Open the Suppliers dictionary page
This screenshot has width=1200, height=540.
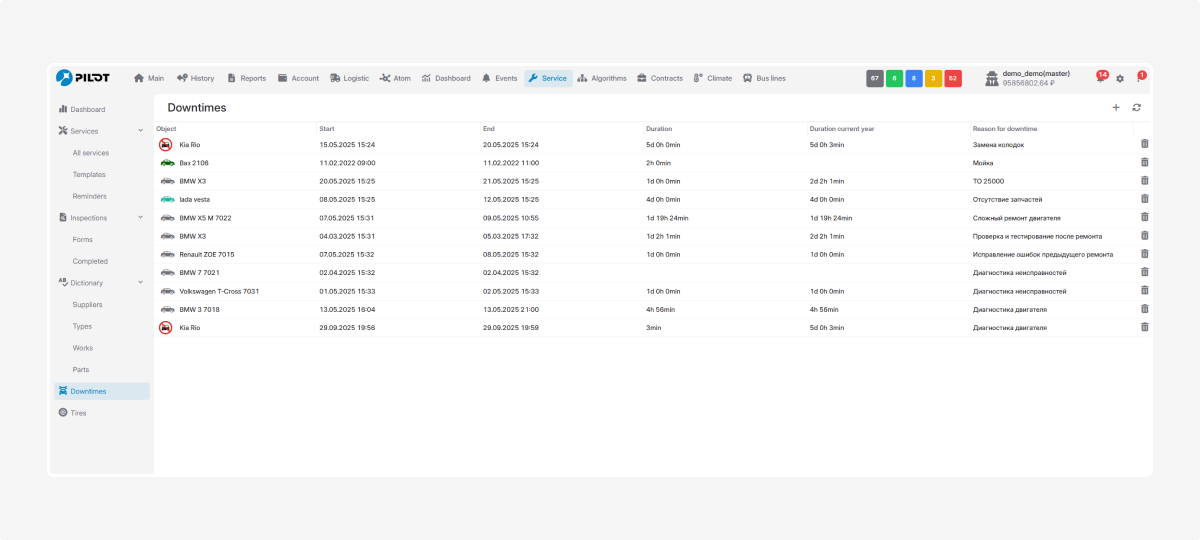point(87,305)
